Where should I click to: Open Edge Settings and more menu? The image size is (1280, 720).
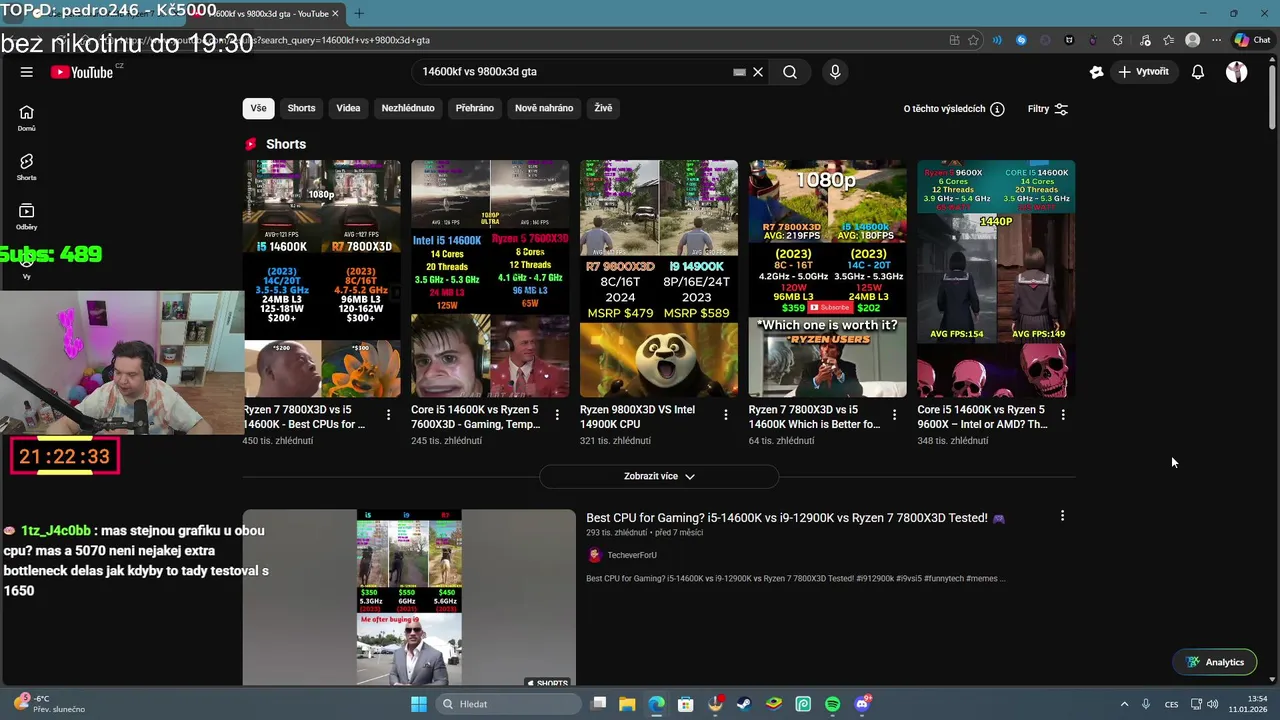[1216, 40]
